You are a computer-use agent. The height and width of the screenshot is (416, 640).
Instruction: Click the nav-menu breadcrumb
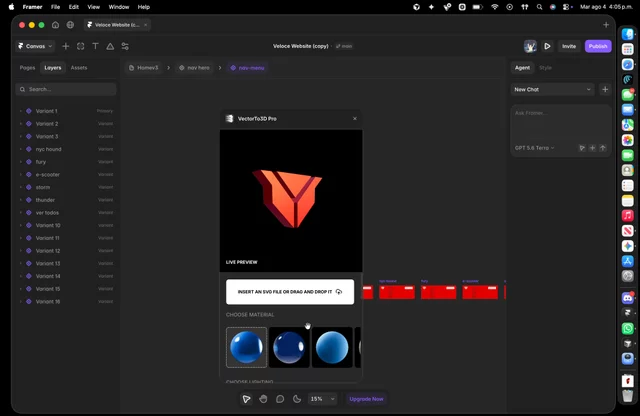point(248,68)
